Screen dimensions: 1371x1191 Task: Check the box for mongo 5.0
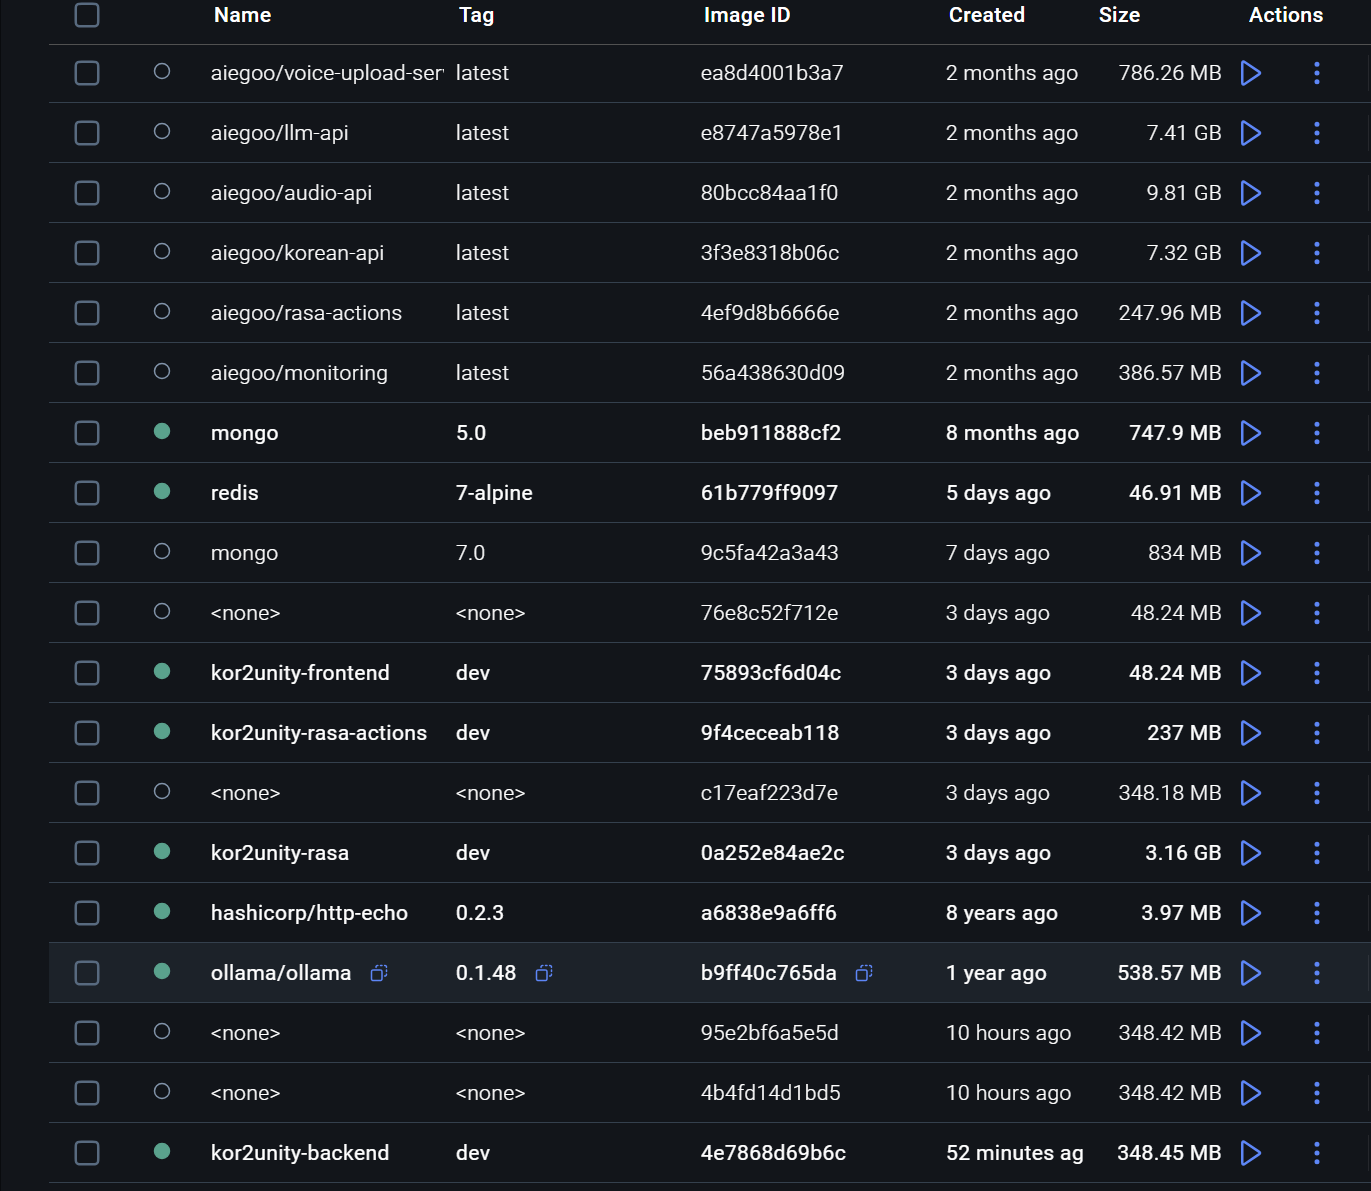[87, 433]
